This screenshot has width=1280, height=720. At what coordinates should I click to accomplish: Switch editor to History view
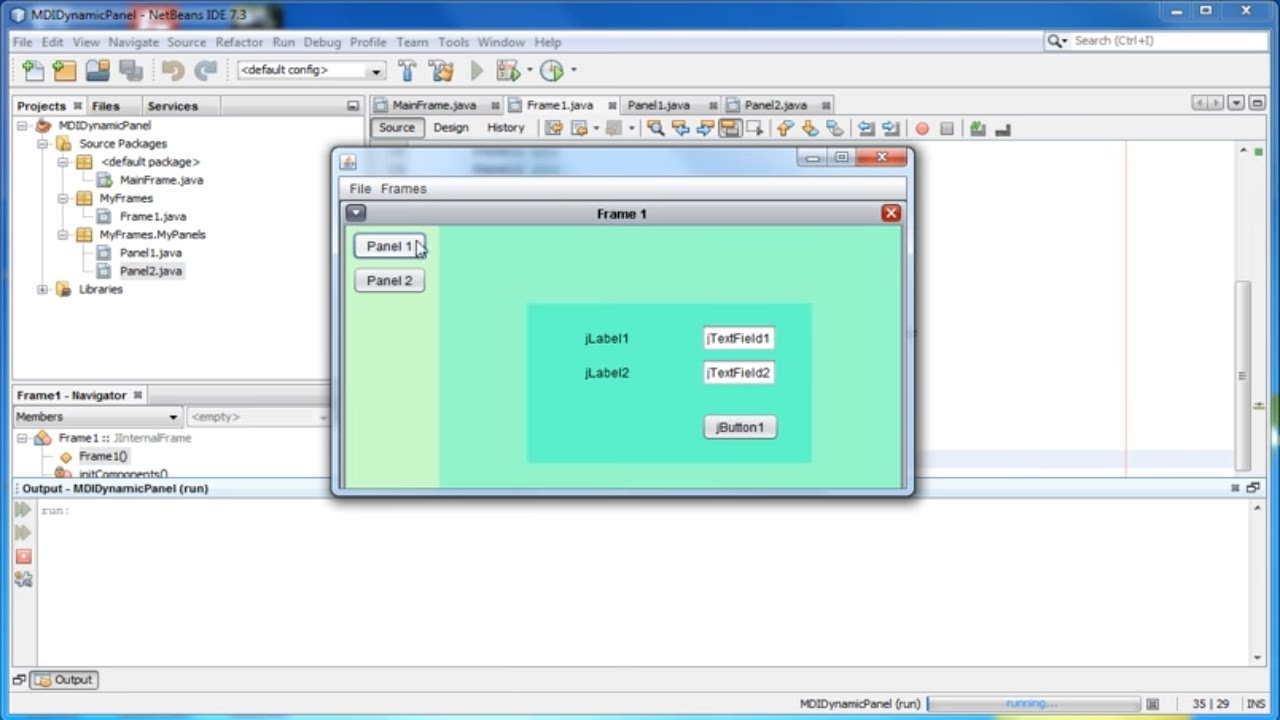(505, 128)
